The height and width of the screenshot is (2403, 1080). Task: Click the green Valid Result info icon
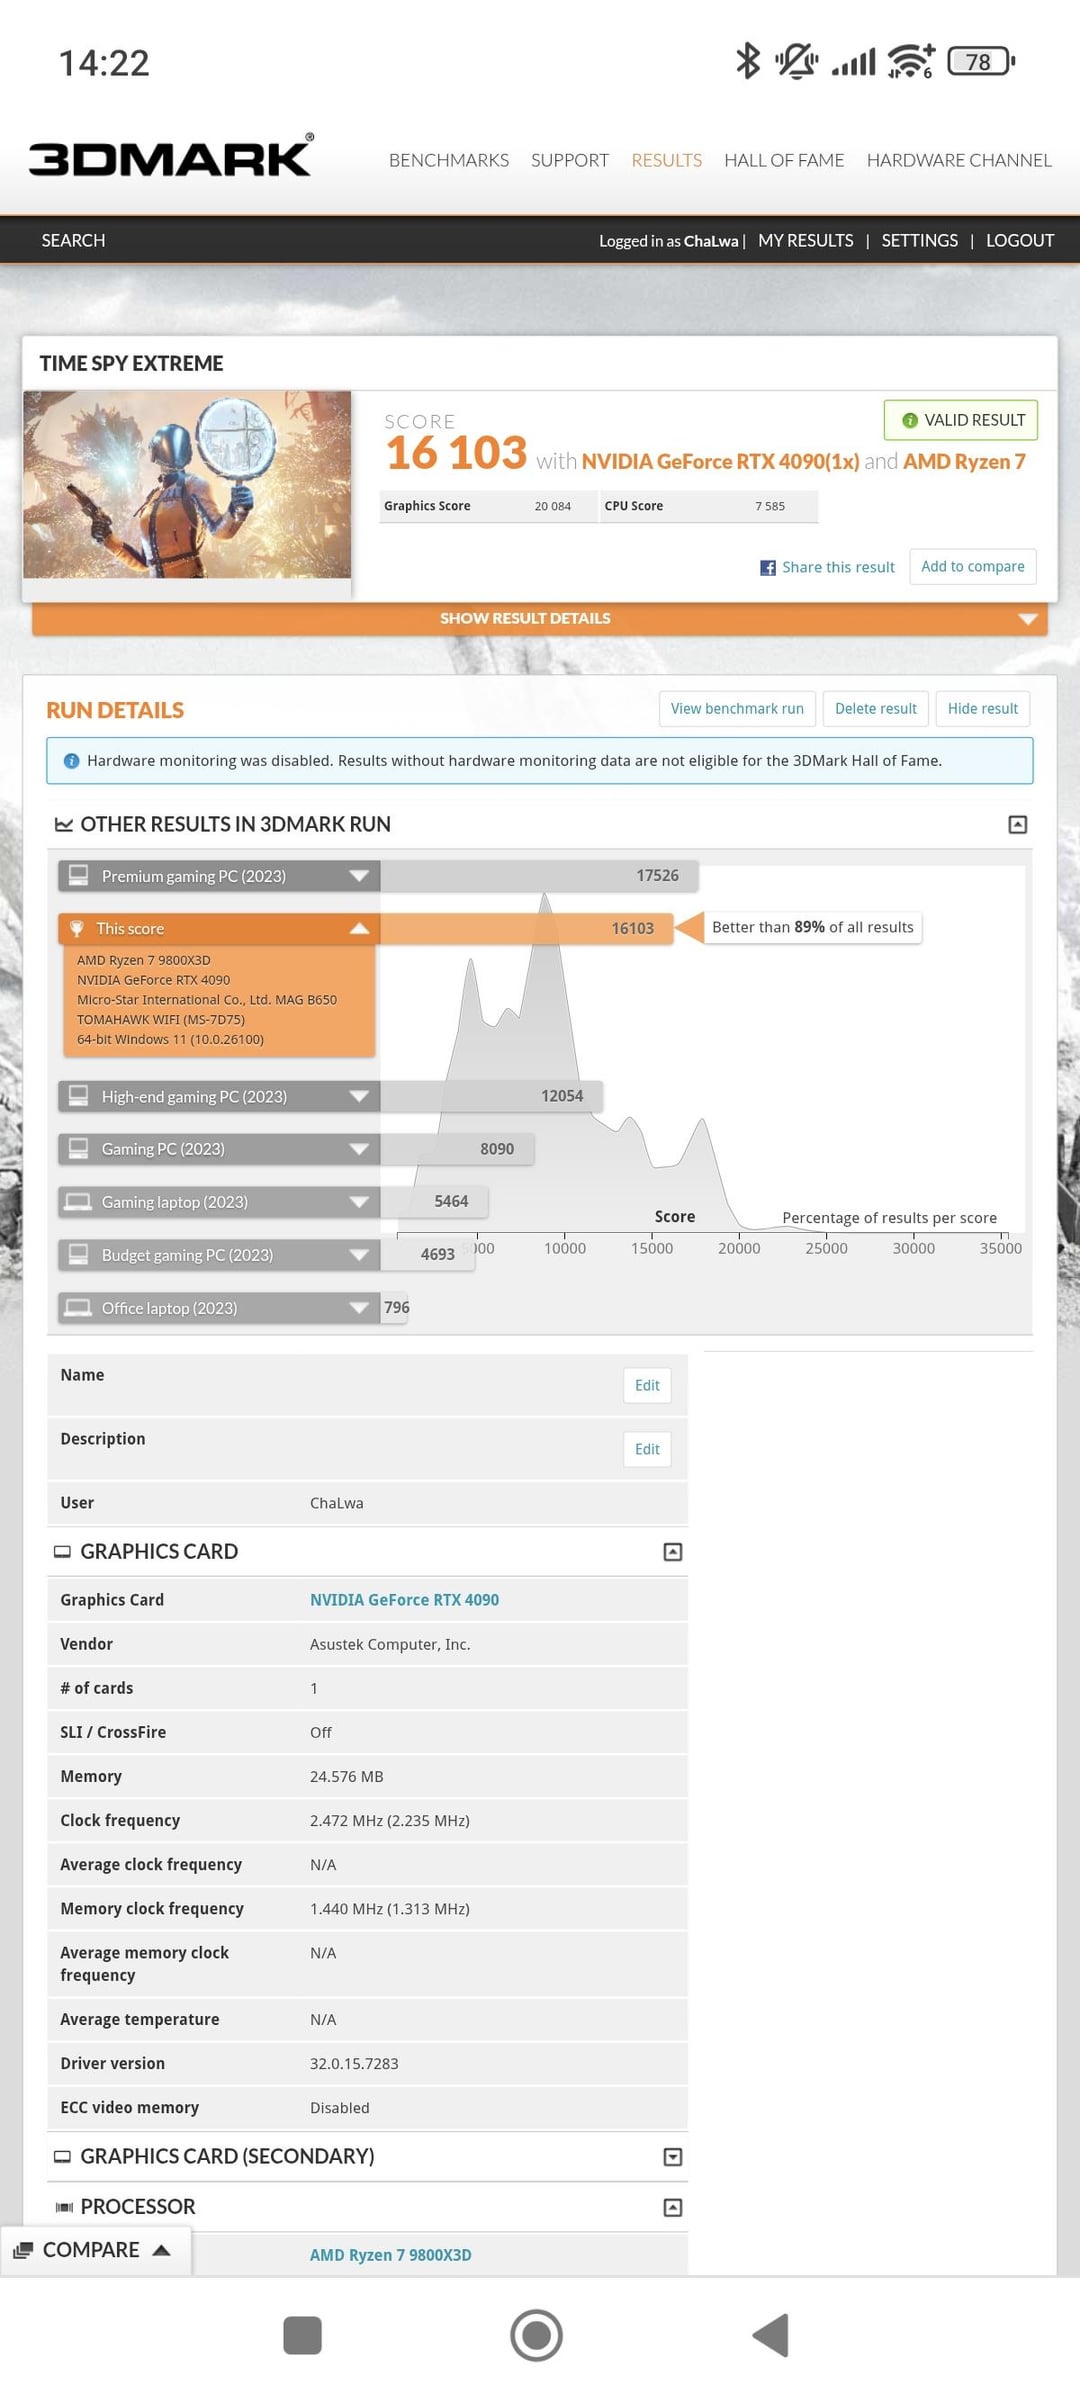910,420
